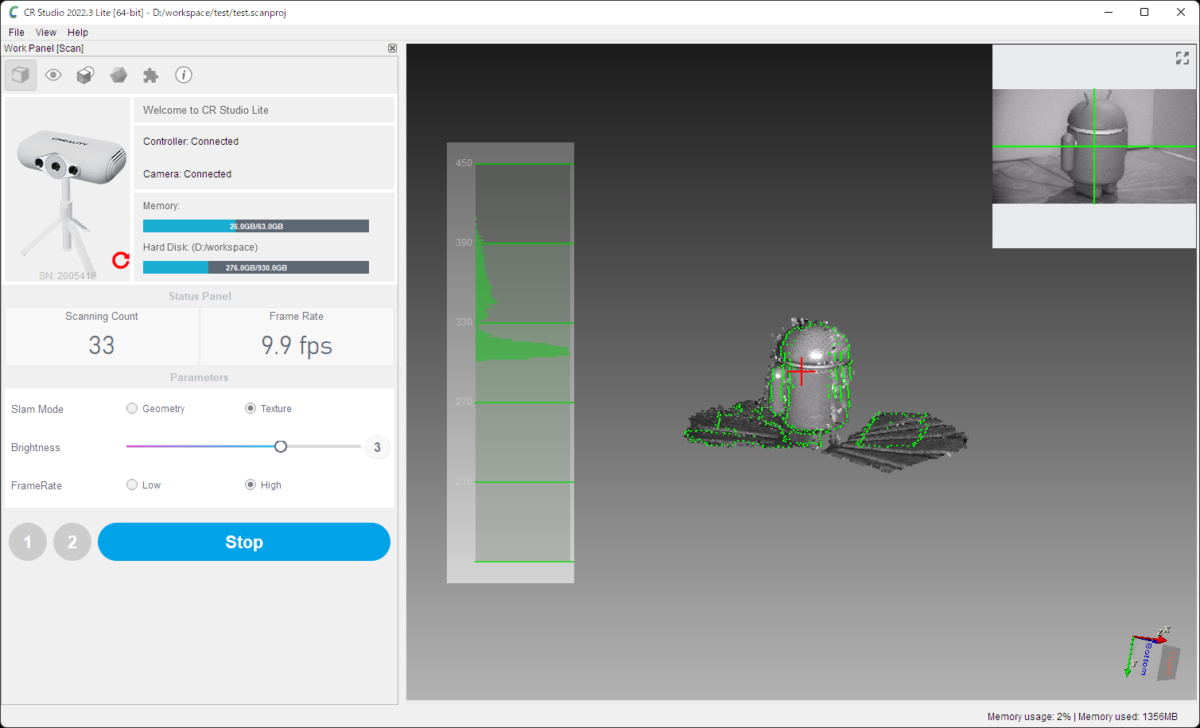The height and width of the screenshot is (728, 1200).
Task: Close the Work Panel with X icon
Action: click(392, 48)
